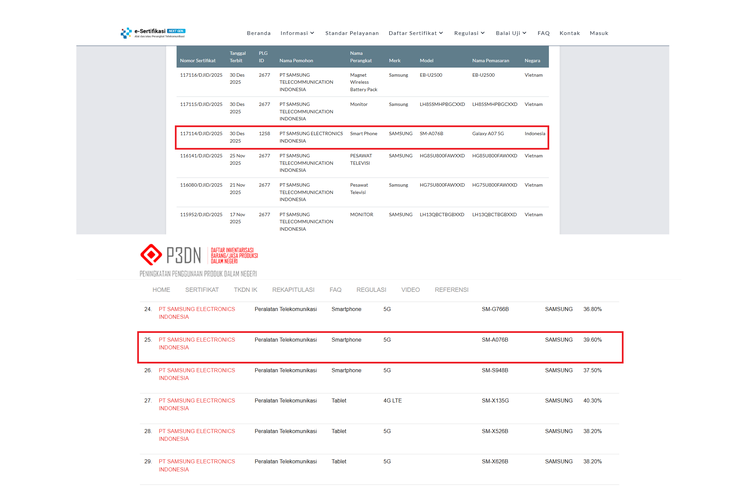Select the HOME tab in P3DN menu
750x500 pixels.
pos(161,289)
